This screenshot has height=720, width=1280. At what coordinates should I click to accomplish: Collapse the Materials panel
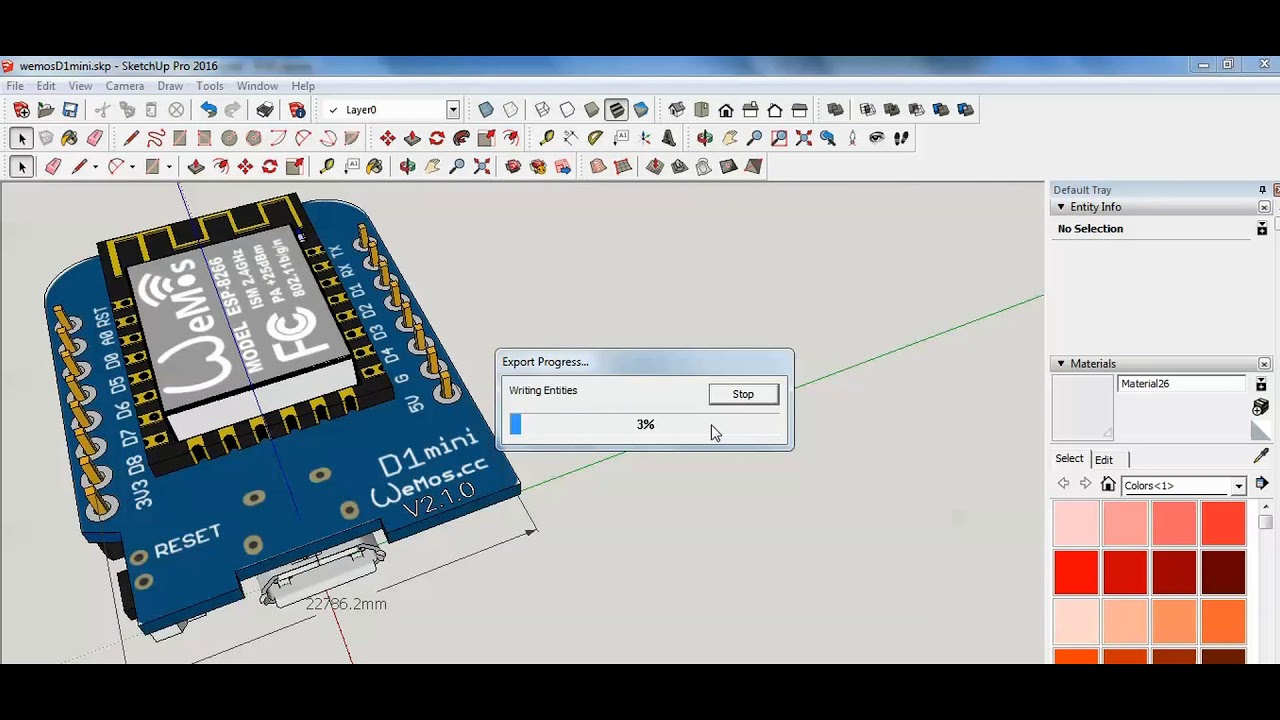1060,364
